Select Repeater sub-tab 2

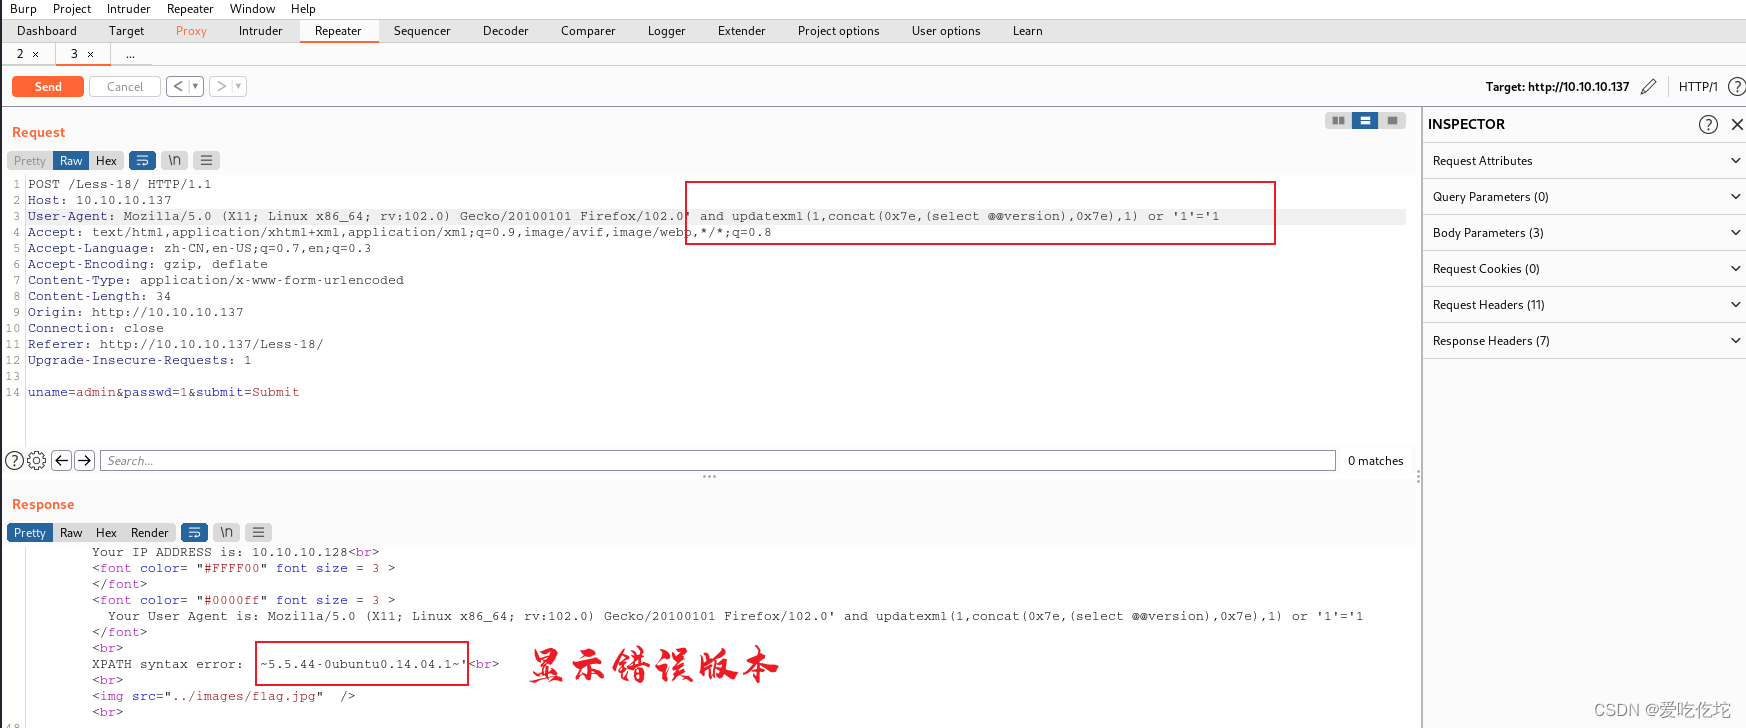tap(20, 54)
